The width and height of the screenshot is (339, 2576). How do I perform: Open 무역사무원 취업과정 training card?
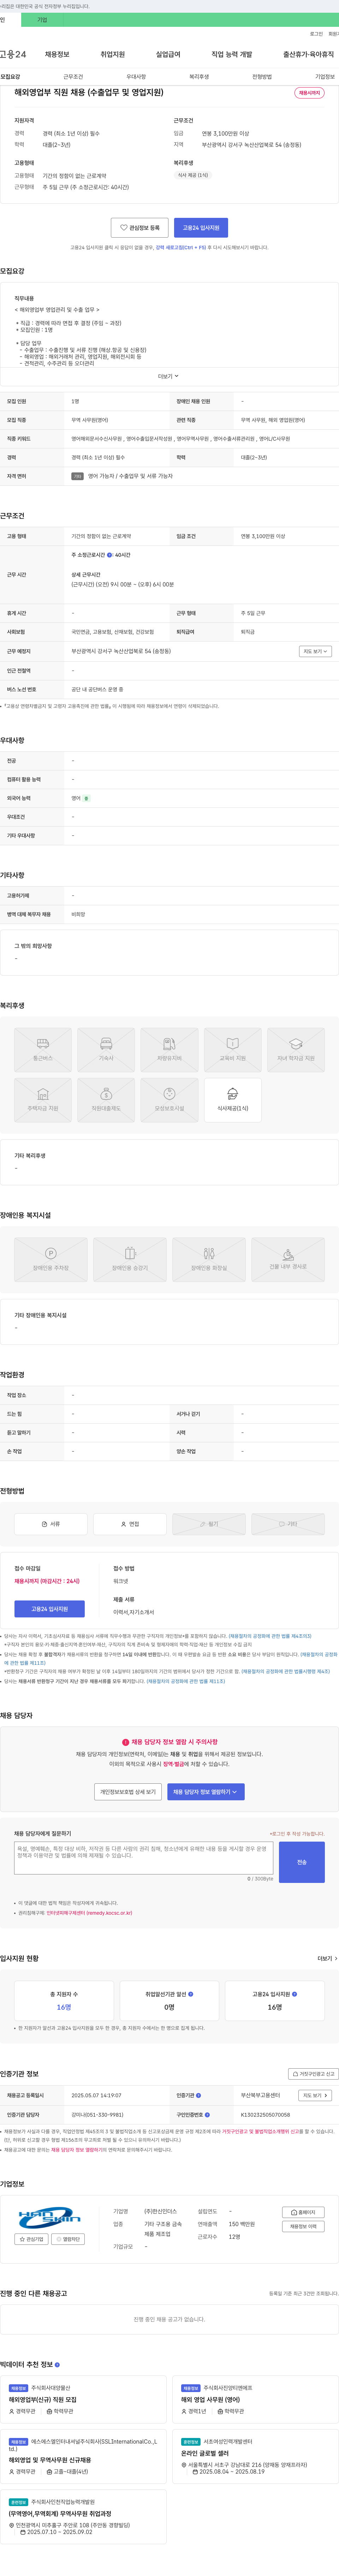(x=60, y=2513)
